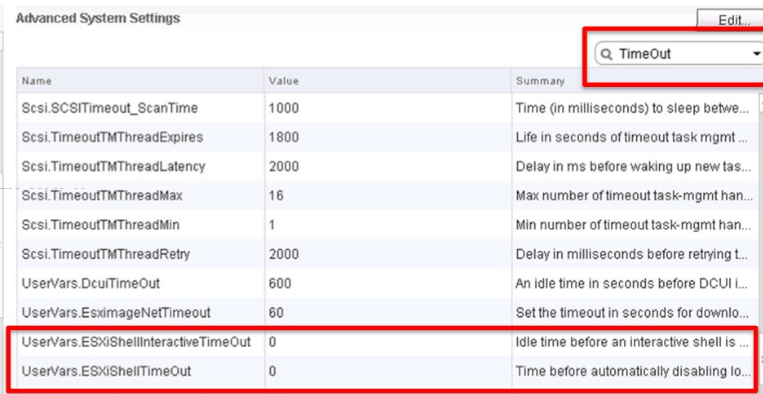The width and height of the screenshot is (763, 394).
Task: Click value 600 of DcuiTimeOut
Action: coord(280,283)
